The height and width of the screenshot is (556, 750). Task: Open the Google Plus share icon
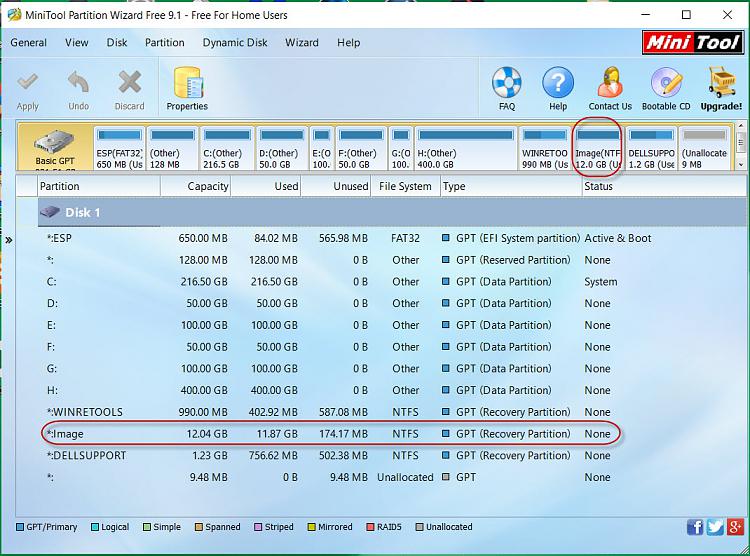tap(735, 527)
